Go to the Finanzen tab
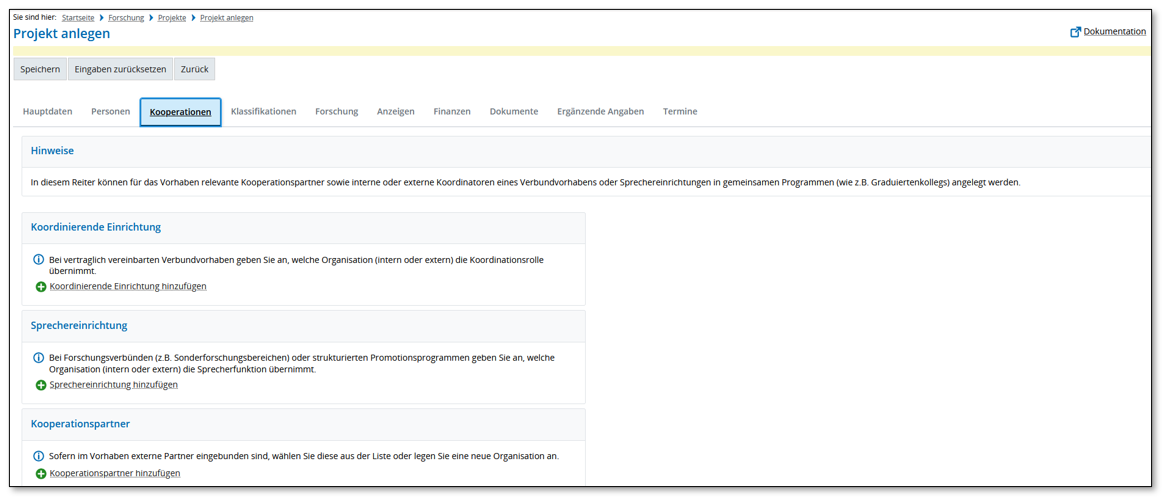 point(451,112)
